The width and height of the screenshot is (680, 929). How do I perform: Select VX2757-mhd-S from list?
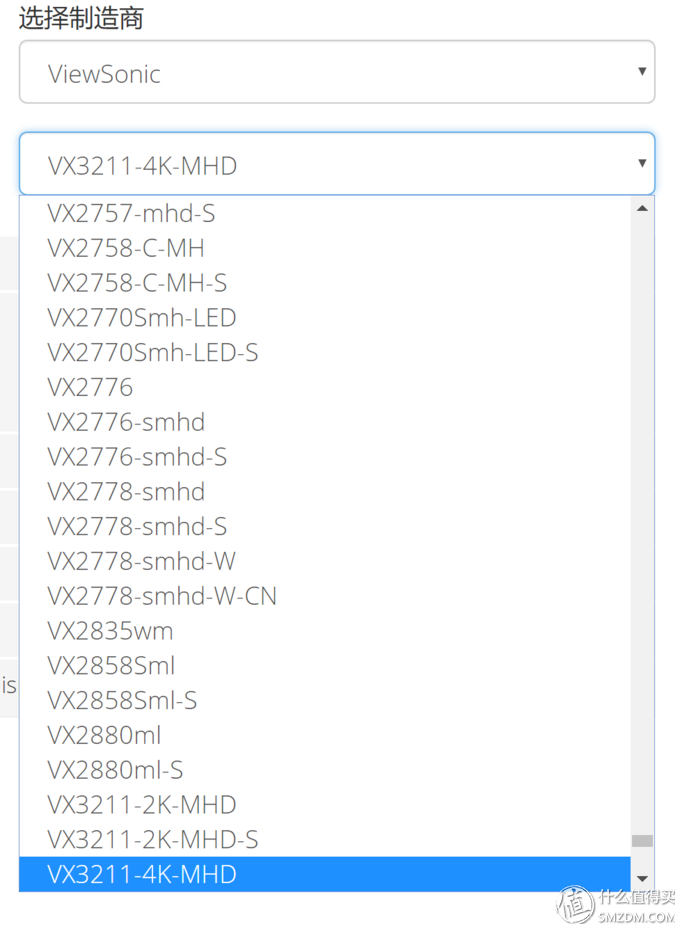coord(131,213)
